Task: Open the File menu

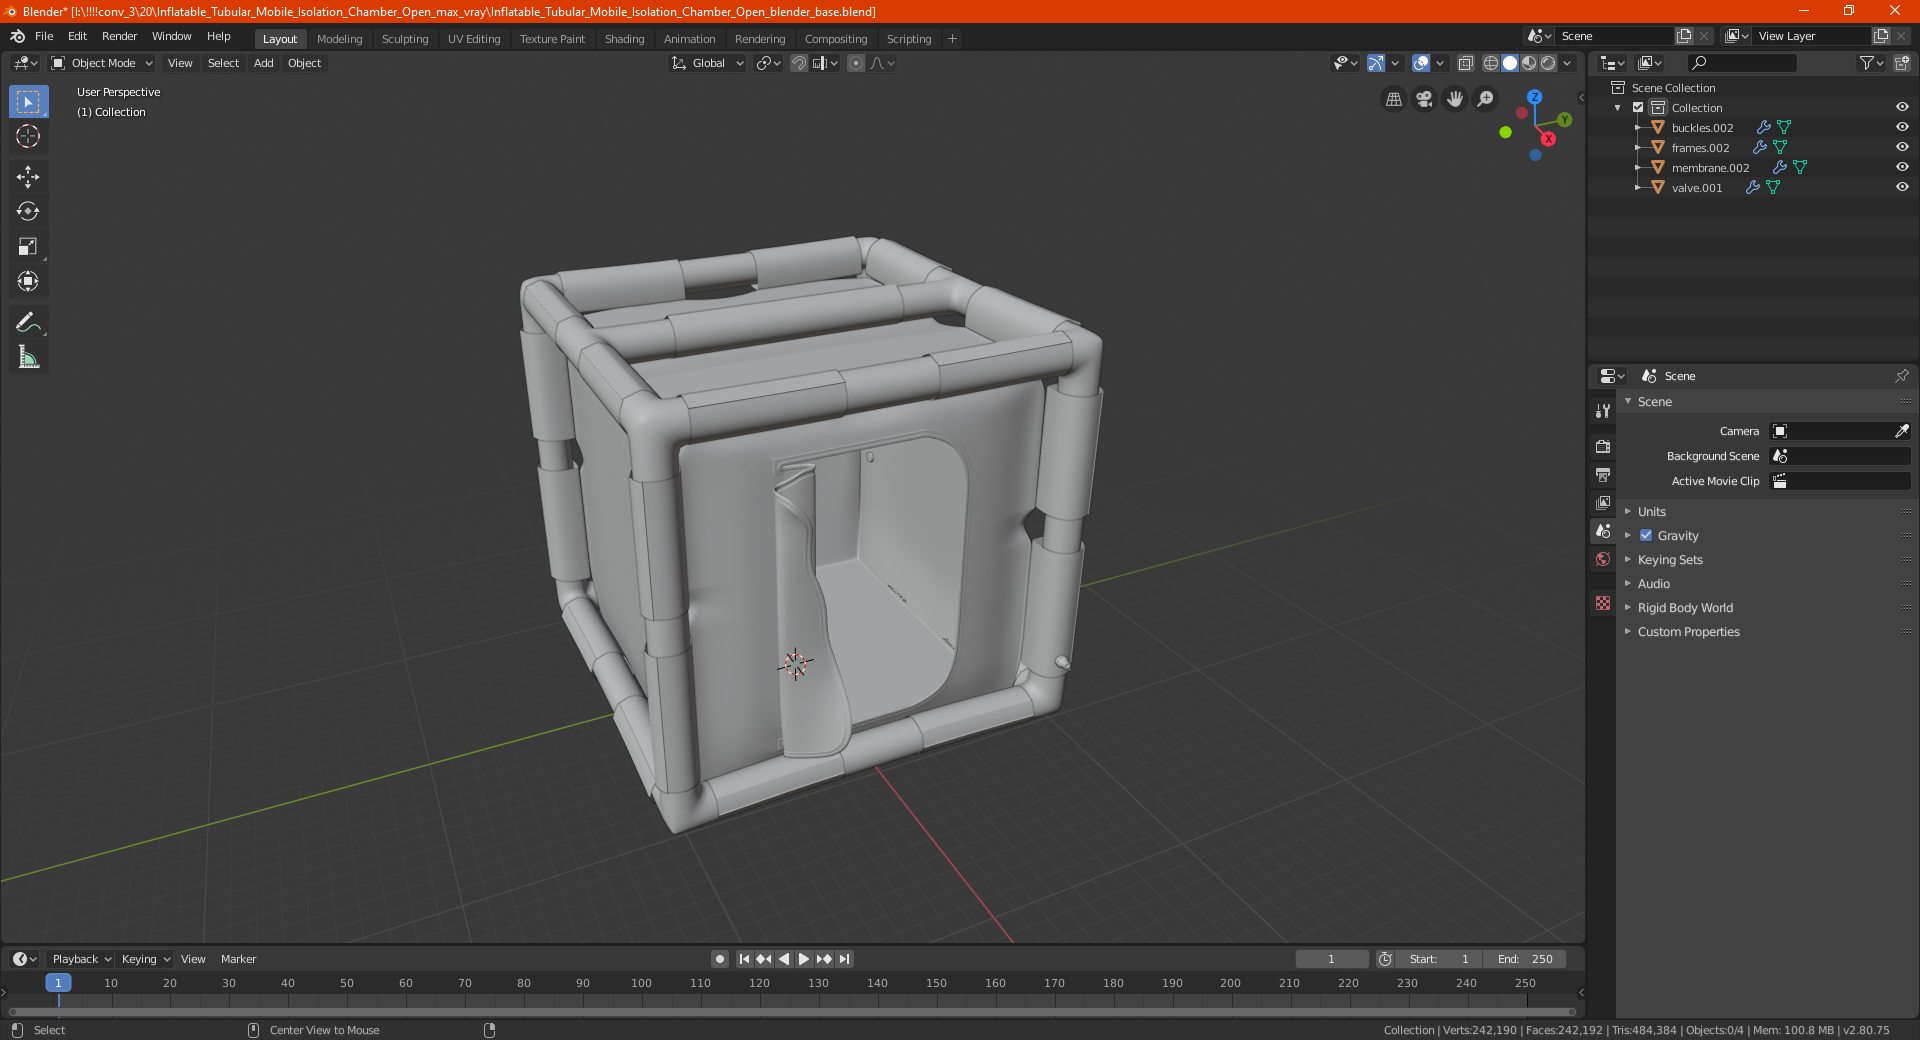Action: tap(44, 36)
